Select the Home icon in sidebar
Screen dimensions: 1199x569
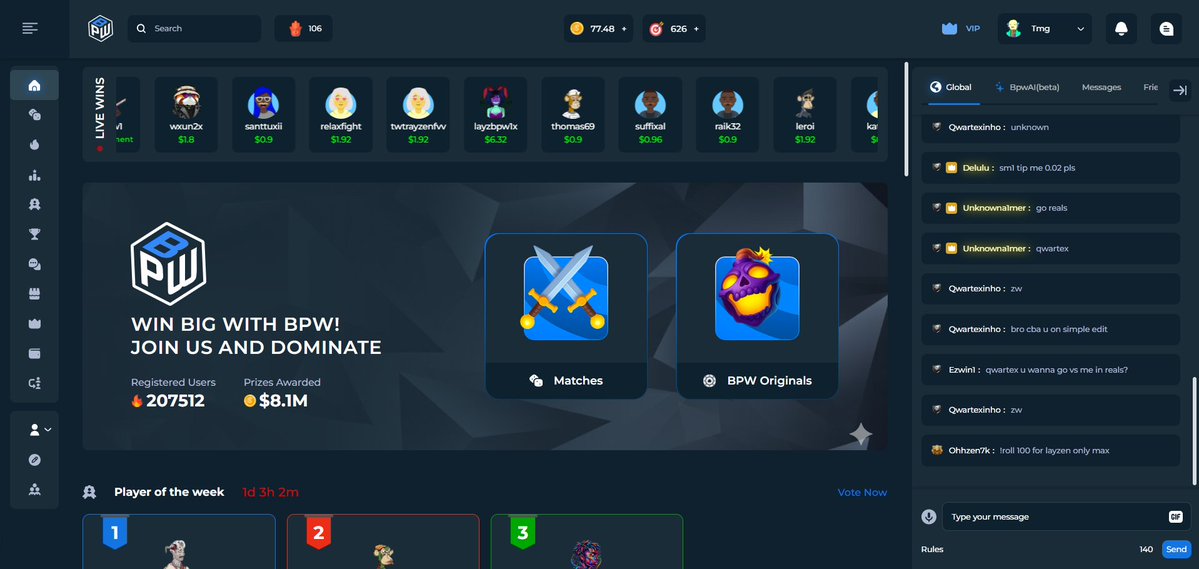34,85
